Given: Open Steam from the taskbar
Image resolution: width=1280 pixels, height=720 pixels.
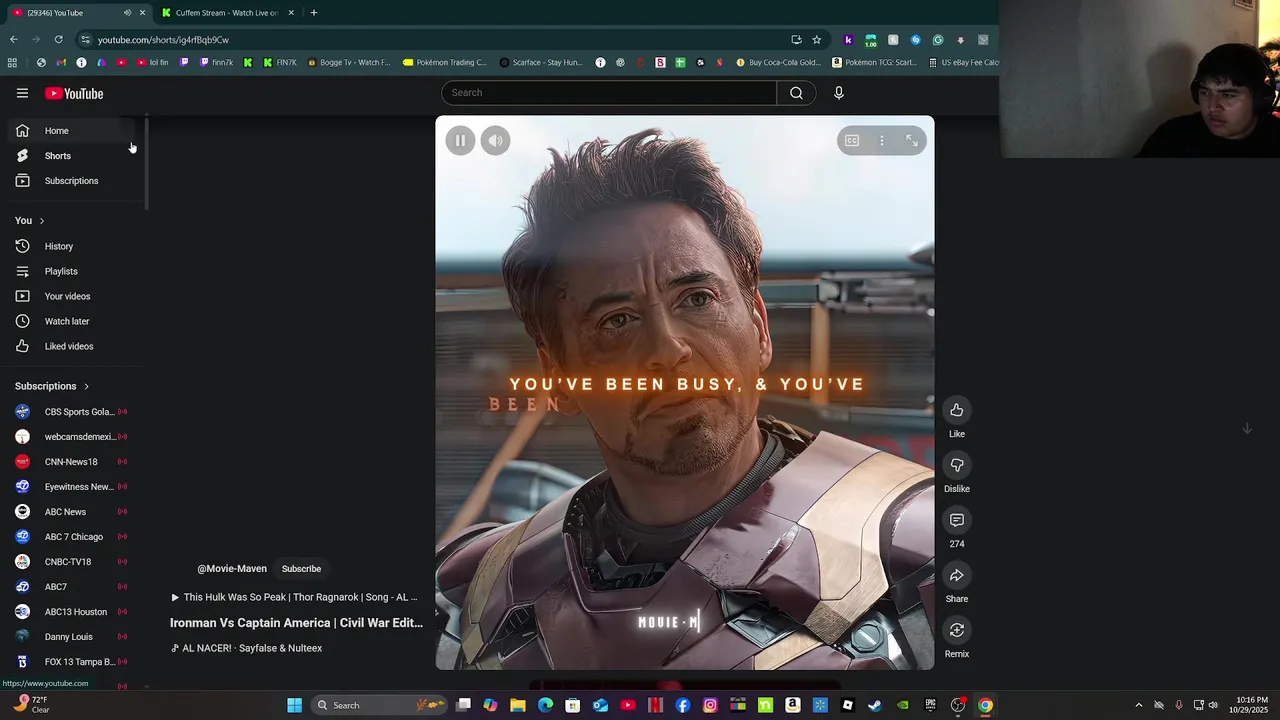Looking at the screenshot, I should (x=875, y=705).
